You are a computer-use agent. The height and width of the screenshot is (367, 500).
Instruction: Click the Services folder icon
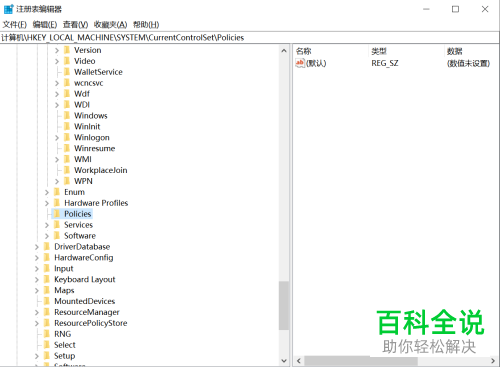click(57, 225)
